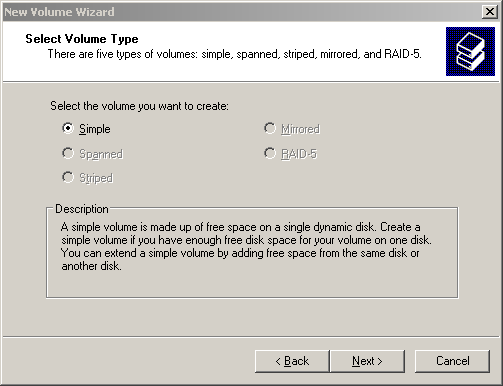Cancel the volume wizard
This screenshot has height=386, width=503.
coord(452,361)
